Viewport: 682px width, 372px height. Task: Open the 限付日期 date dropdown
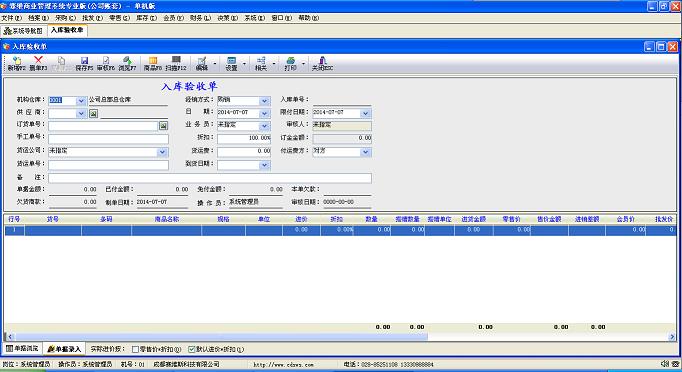(x=365, y=114)
